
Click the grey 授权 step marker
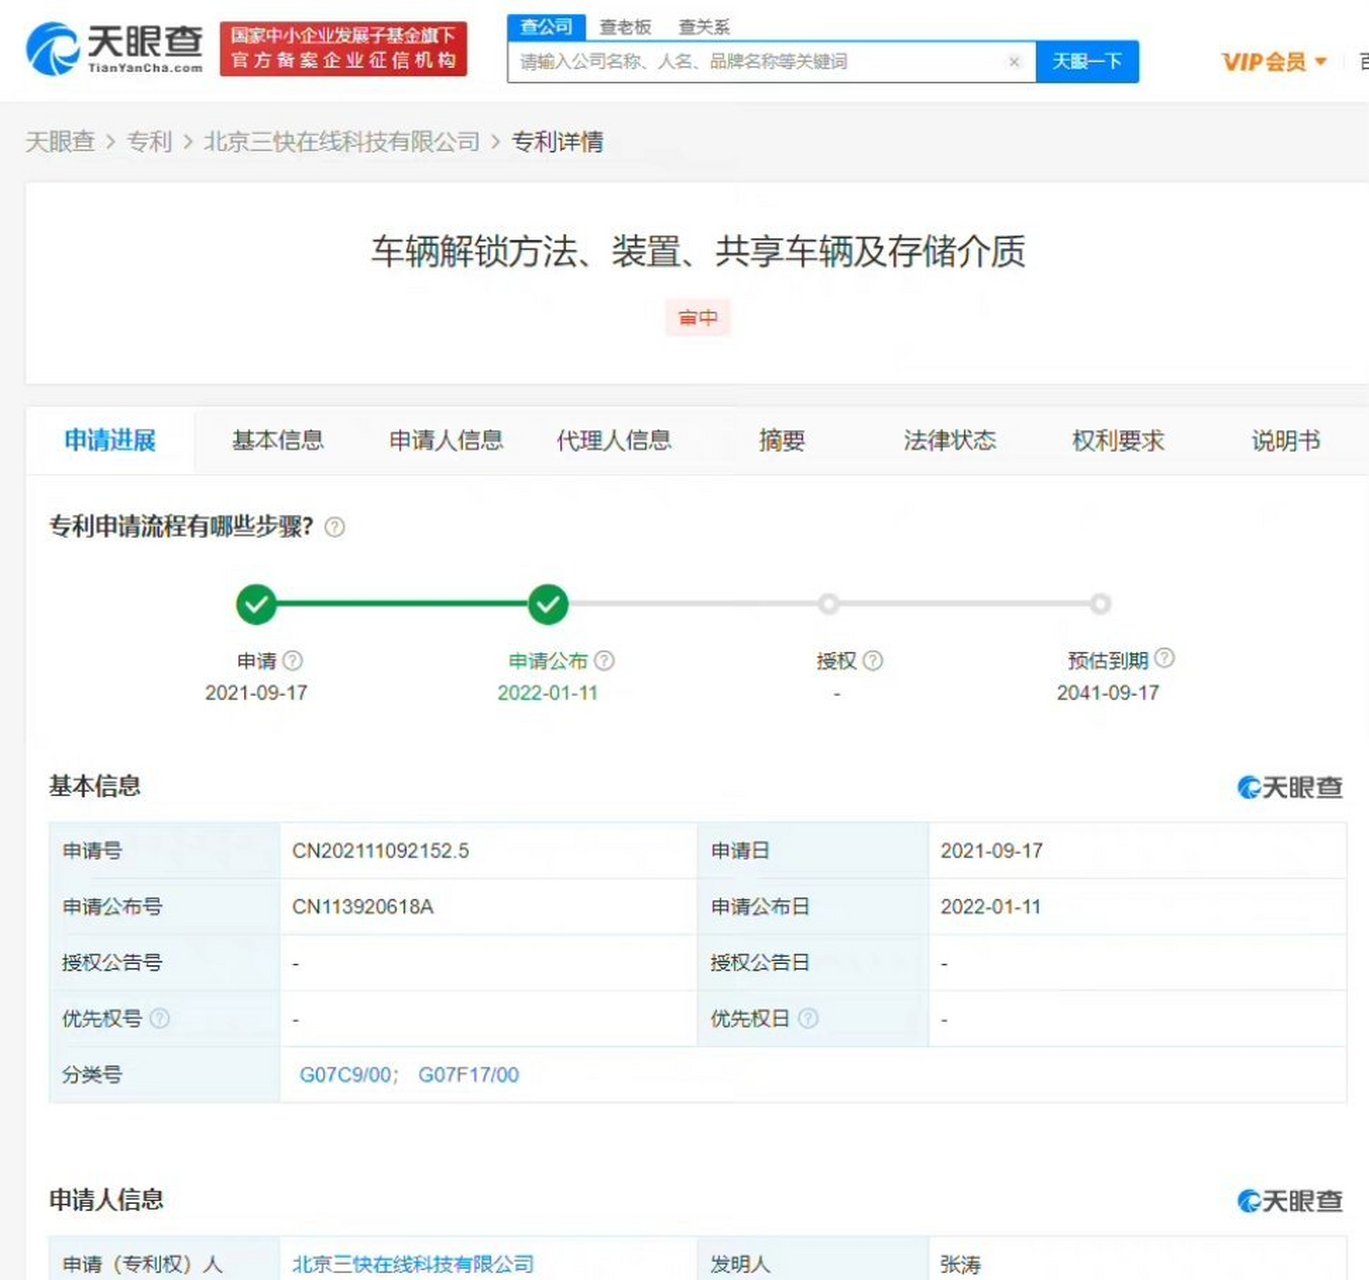pos(828,604)
